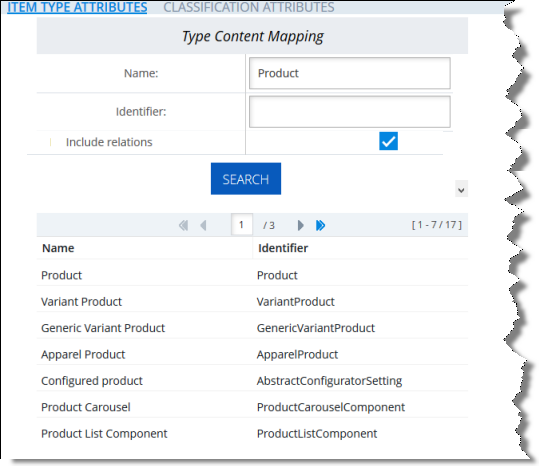Go to previous results page
The height and width of the screenshot is (469, 539).
(x=203, y=225)
